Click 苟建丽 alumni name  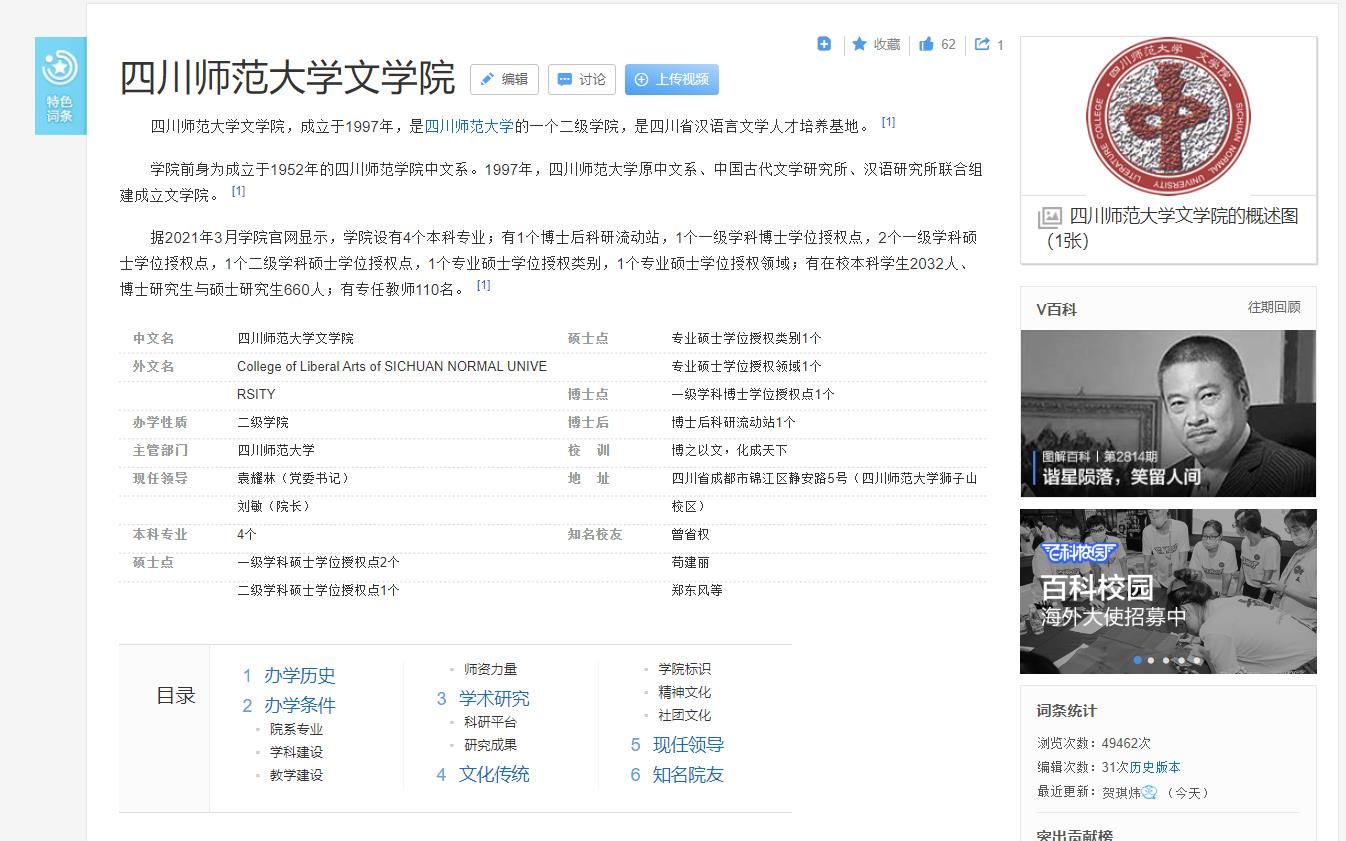(x=690, y=562)
